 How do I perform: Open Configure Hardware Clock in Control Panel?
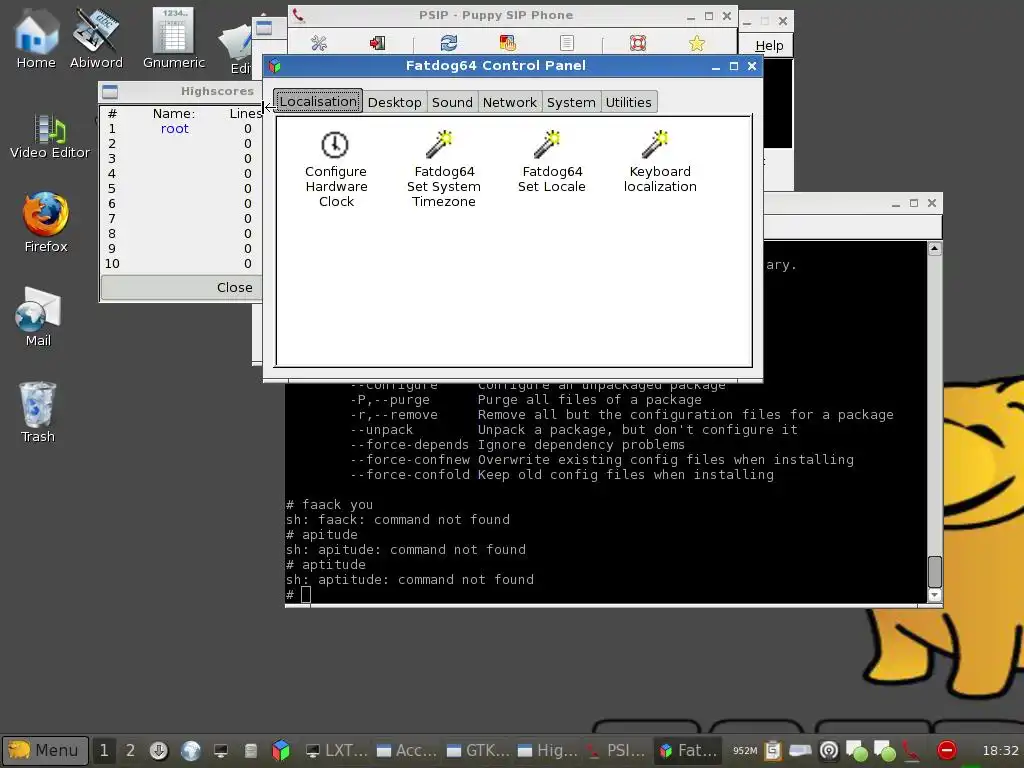tap(336, 169)
